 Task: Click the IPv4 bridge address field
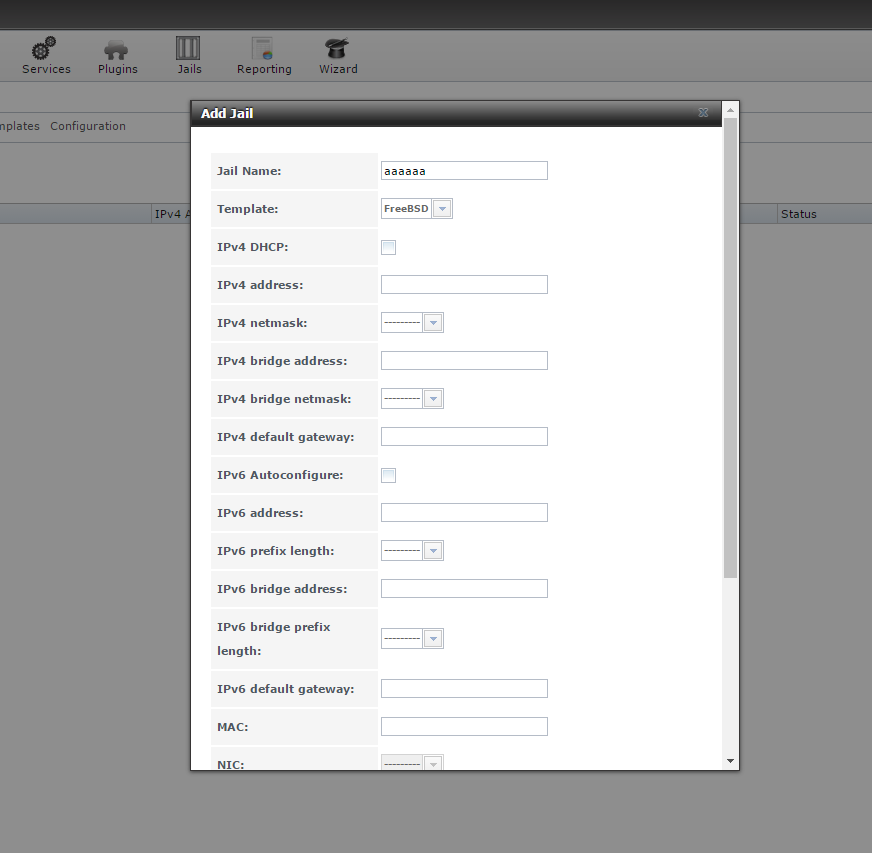[464, 361]
